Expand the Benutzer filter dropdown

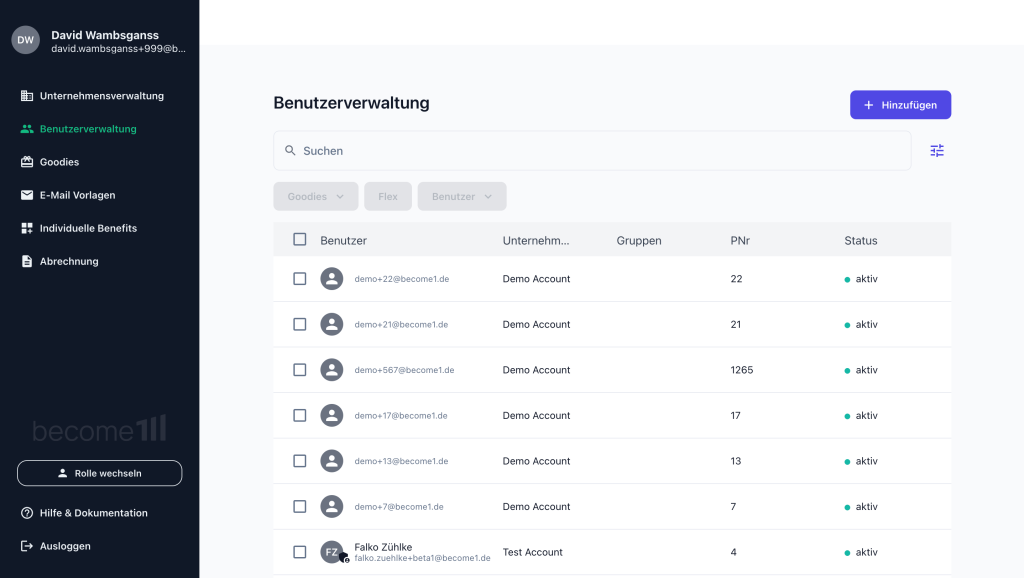pos(462,197)
